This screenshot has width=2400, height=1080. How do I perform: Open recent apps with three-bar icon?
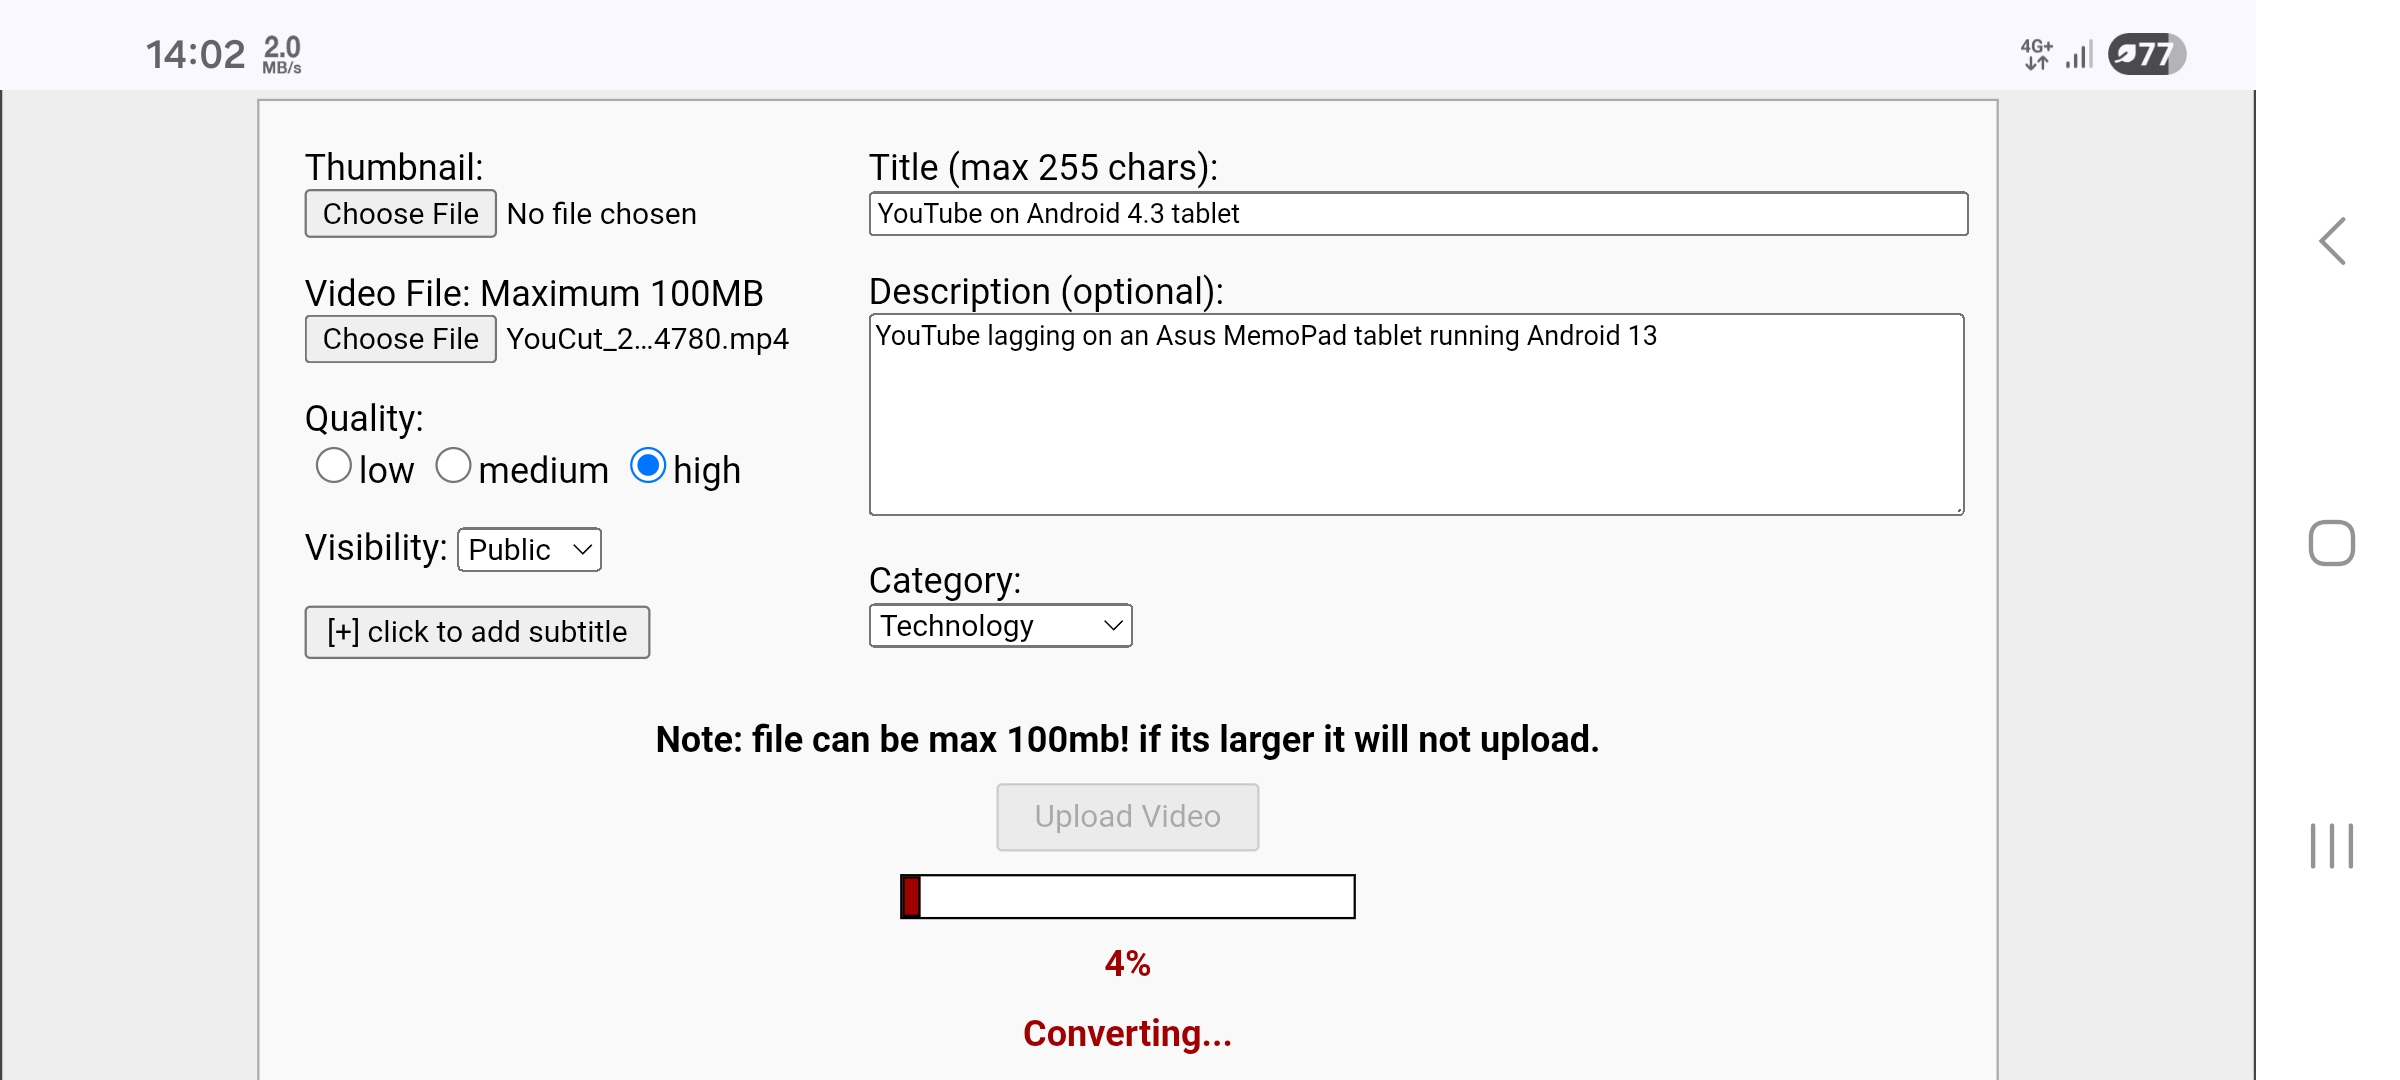[x=2331, y=846]
